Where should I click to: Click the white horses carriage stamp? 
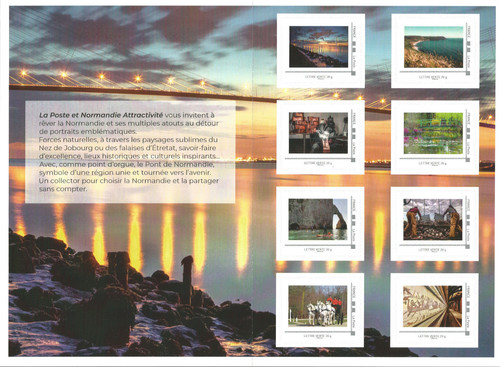coord(320,310)
